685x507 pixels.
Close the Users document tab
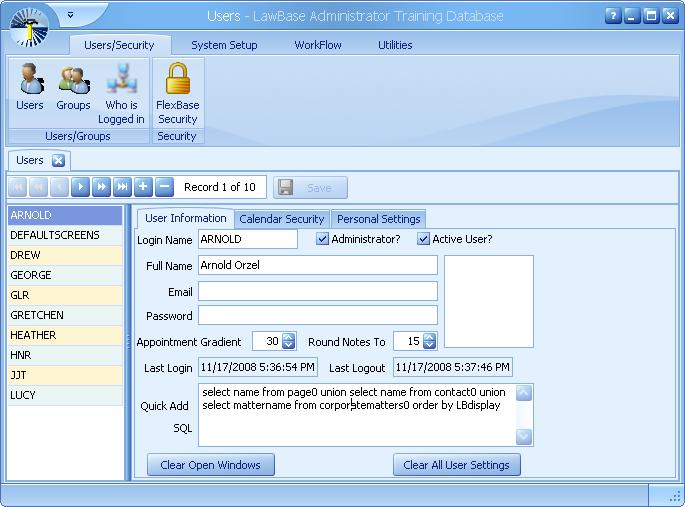point(58,161)
